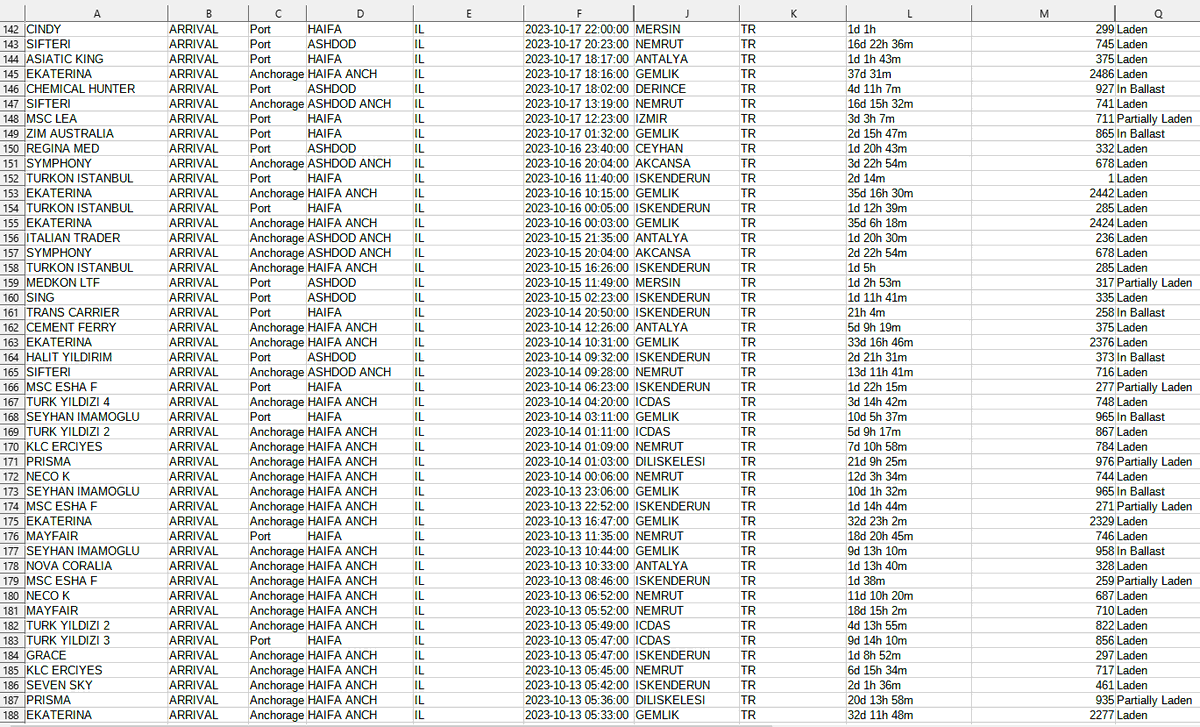Select the 2277 value cell
Viewport: 1200px width, 727px height.
(x=1044, y=715)
